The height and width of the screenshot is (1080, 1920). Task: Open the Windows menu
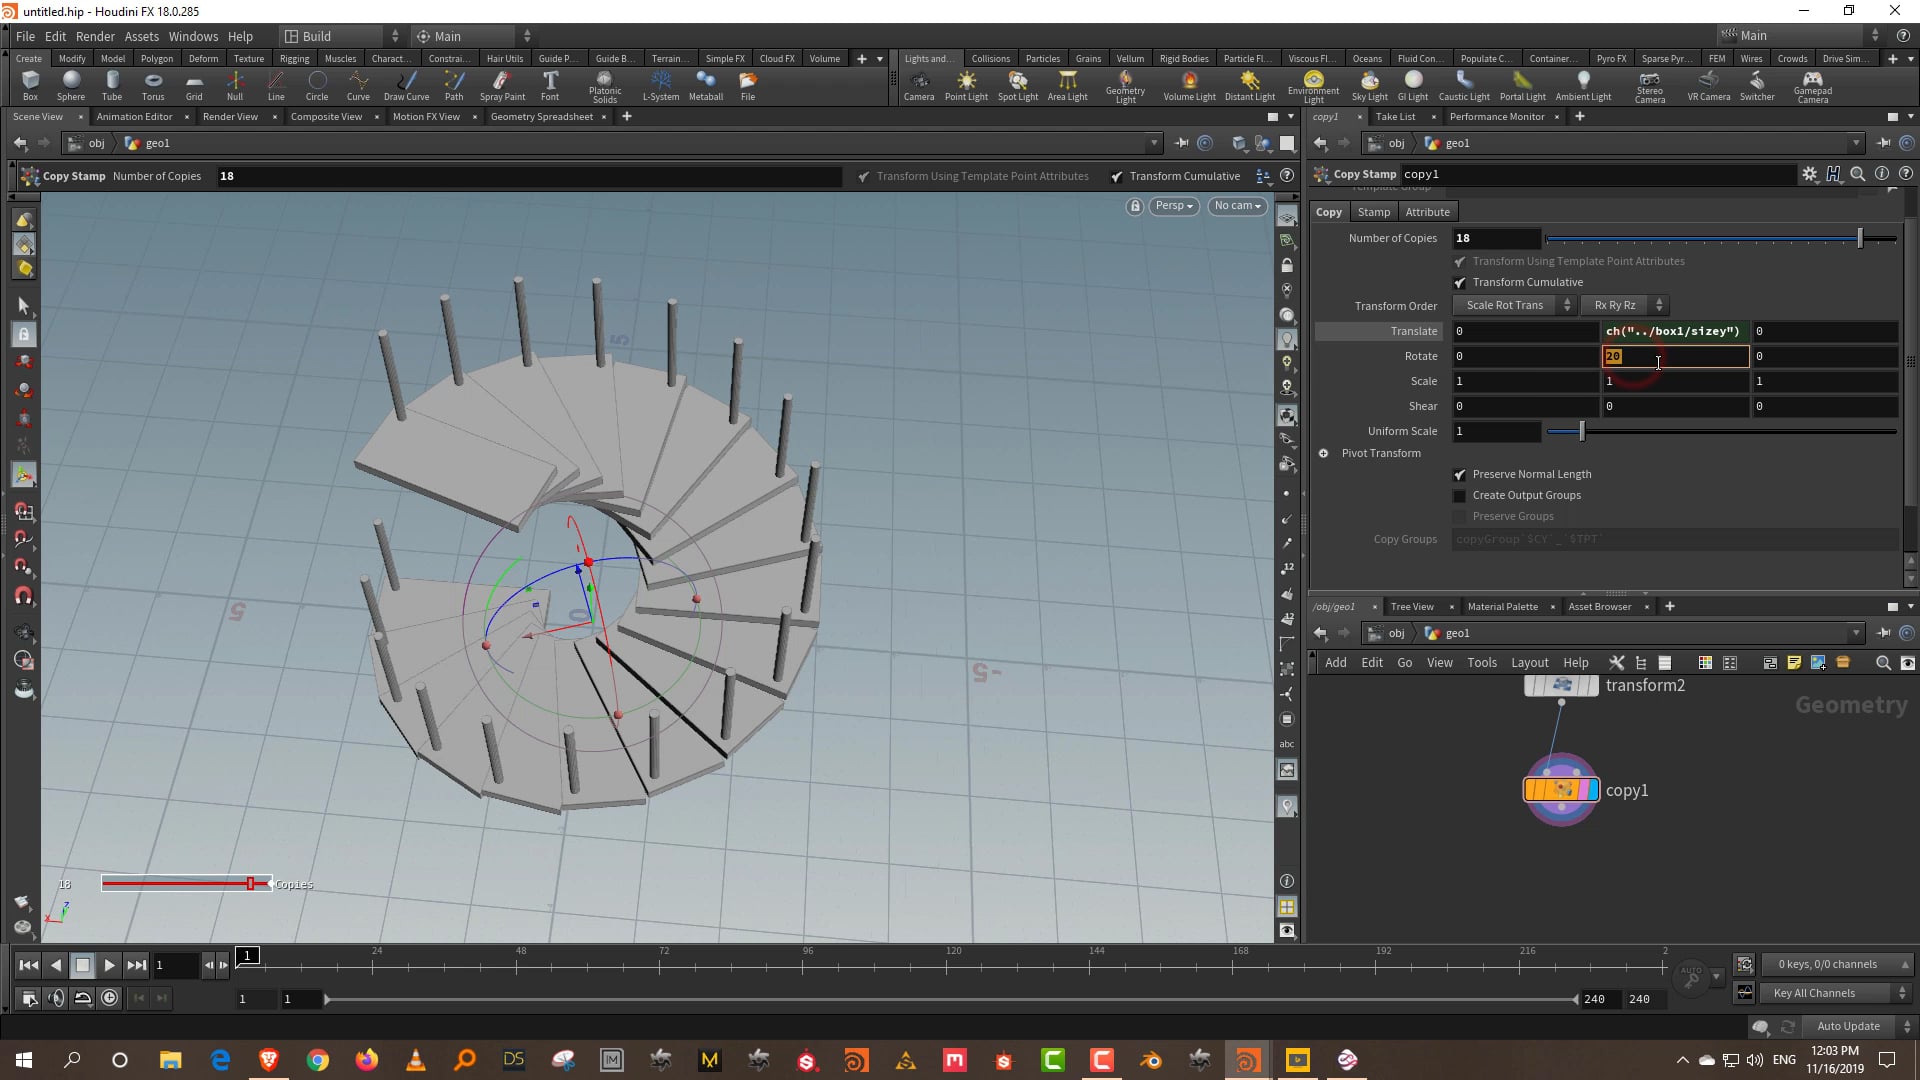click(193, 36)
